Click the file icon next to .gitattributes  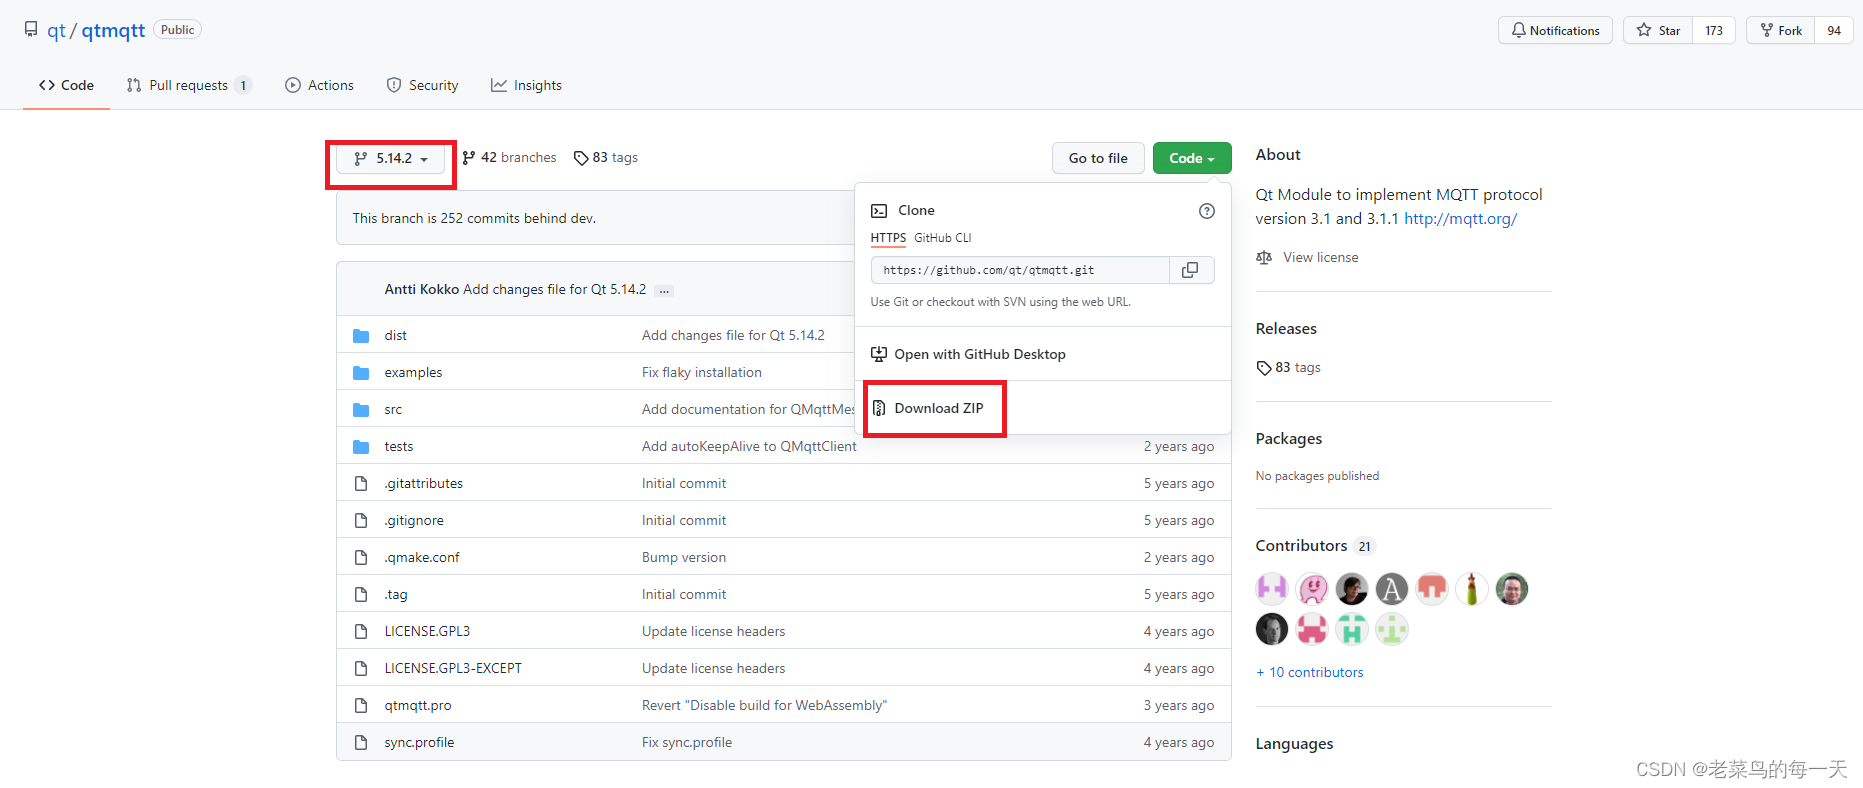tap(361, 484)
